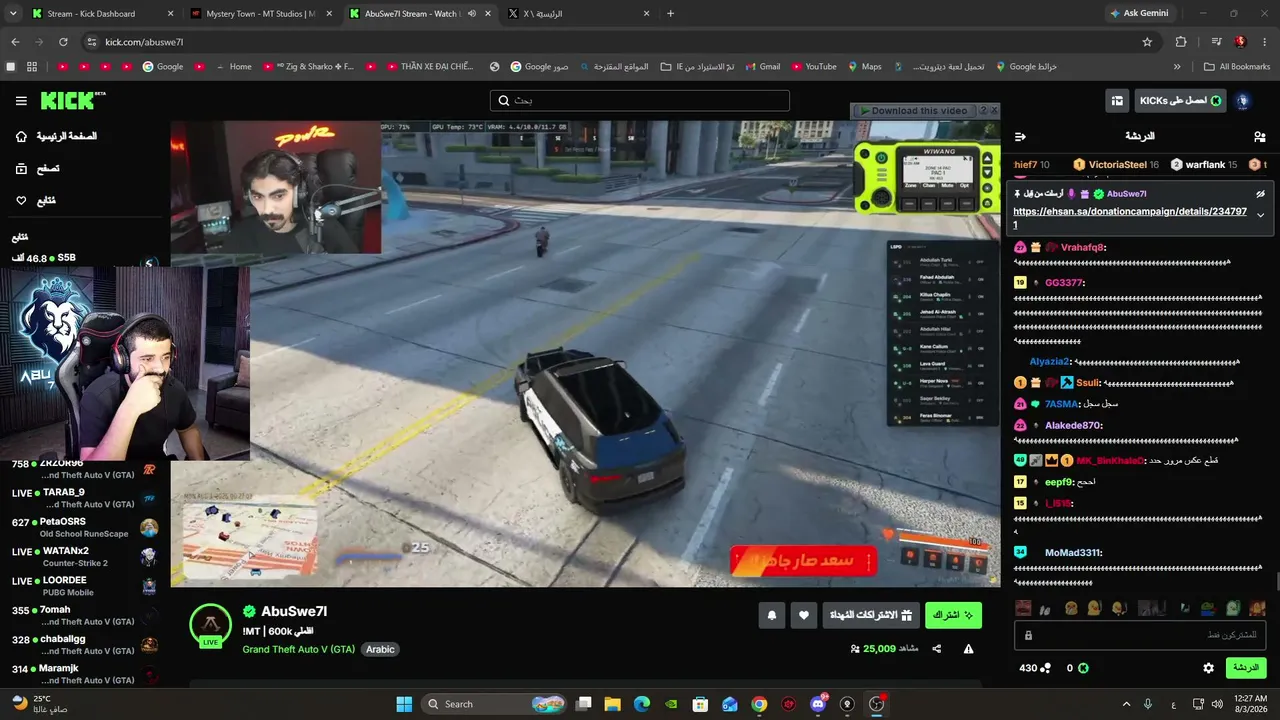Viewport: 1280px width, 720px height.
Task: Switch to Mystery Town - MT Studios tab
Action: [x=260, y=14]
